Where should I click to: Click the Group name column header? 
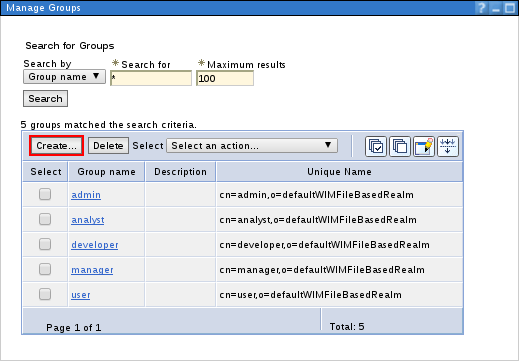[x=106, y=172]
